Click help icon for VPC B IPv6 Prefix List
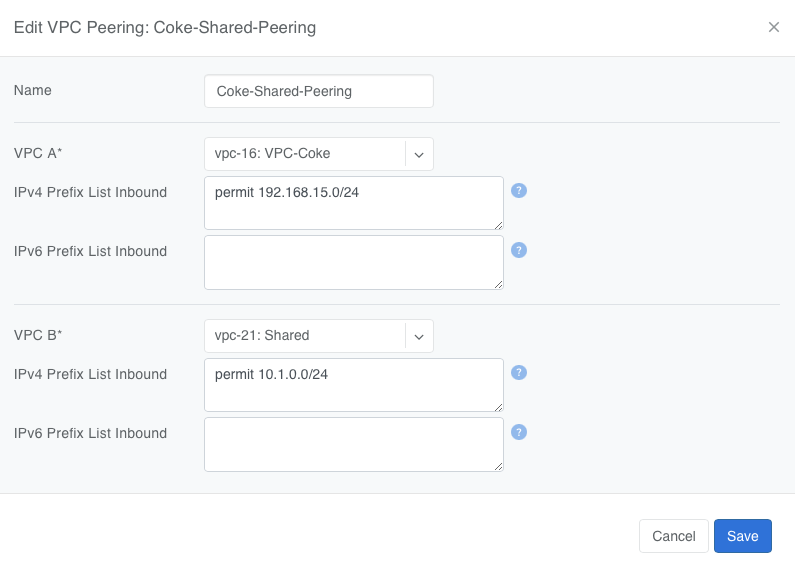The image size is (795, 576). [x=518, y=432]
